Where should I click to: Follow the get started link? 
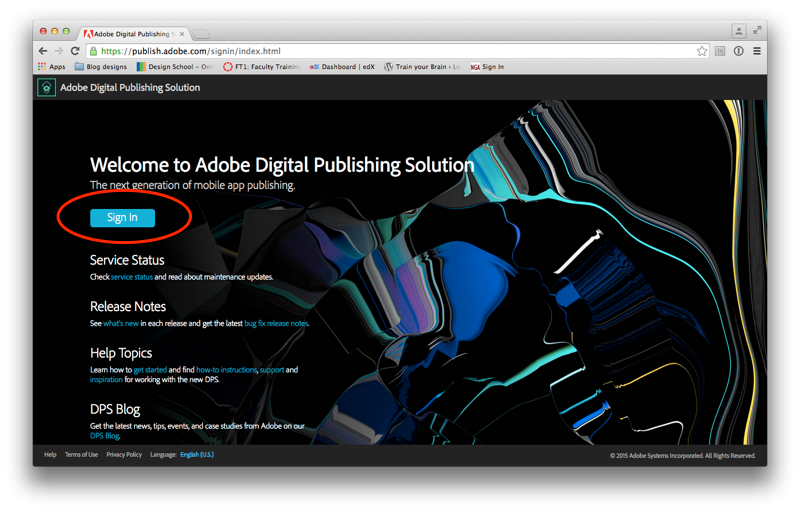click(x=150, y=370)
